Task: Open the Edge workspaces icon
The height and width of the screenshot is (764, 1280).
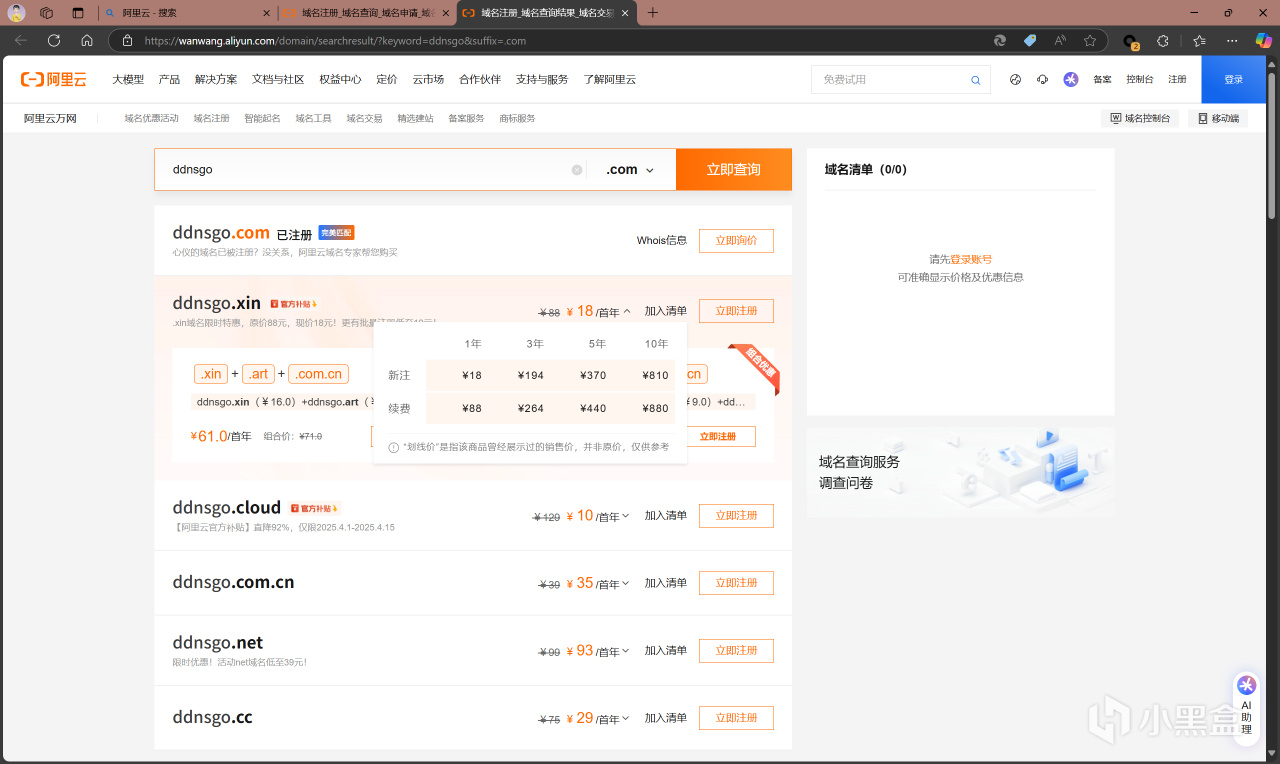Action: 46,13
